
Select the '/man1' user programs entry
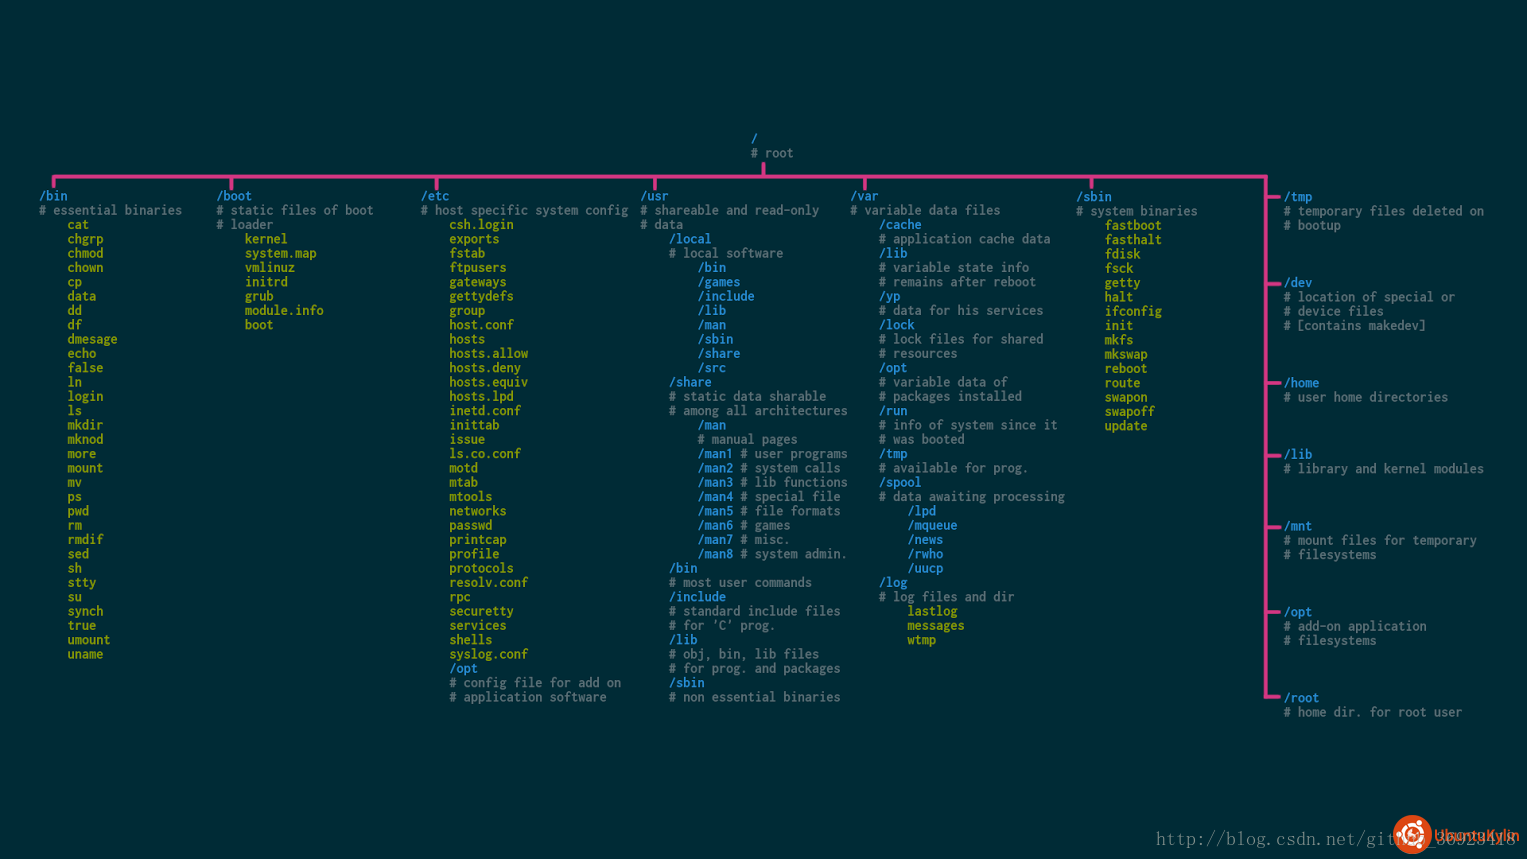715,454
